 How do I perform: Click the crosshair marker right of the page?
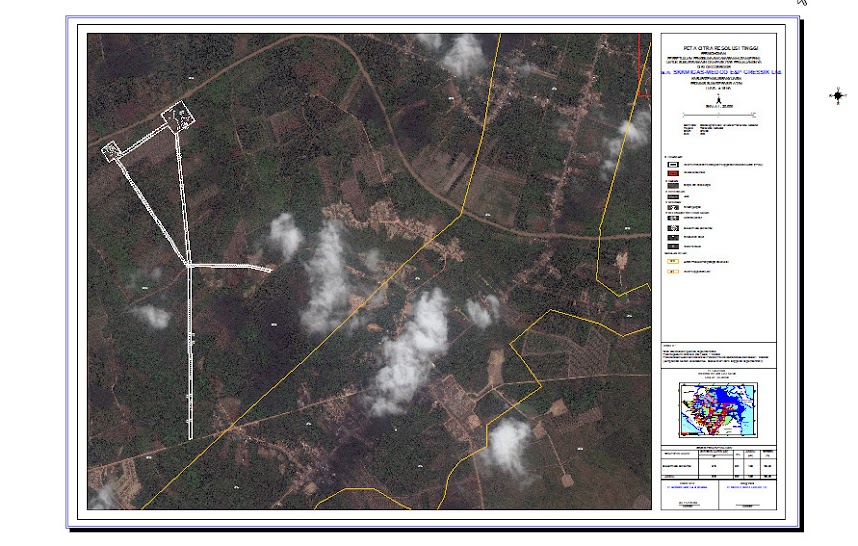click(837, 96)
